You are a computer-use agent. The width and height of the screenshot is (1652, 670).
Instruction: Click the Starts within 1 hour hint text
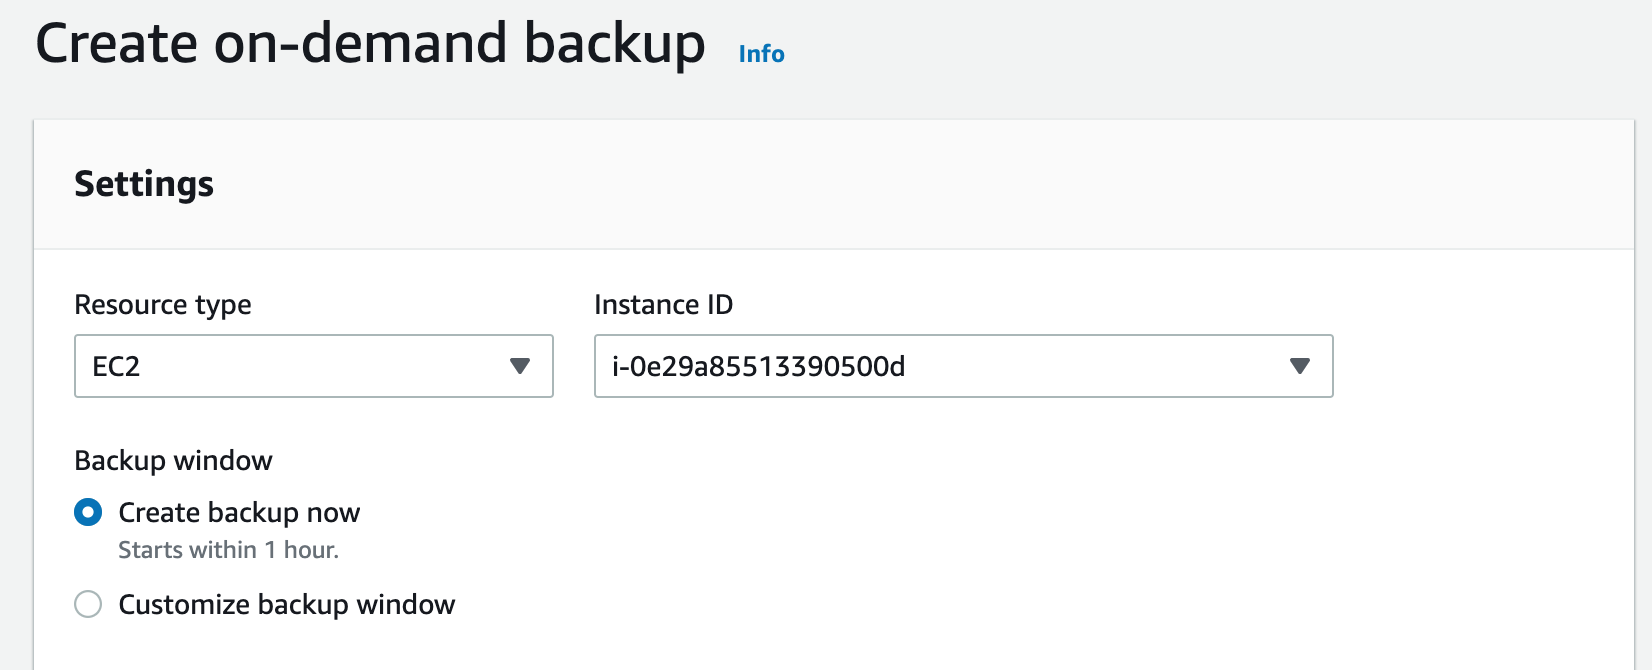pyautogui.click(x=228, y=550)
